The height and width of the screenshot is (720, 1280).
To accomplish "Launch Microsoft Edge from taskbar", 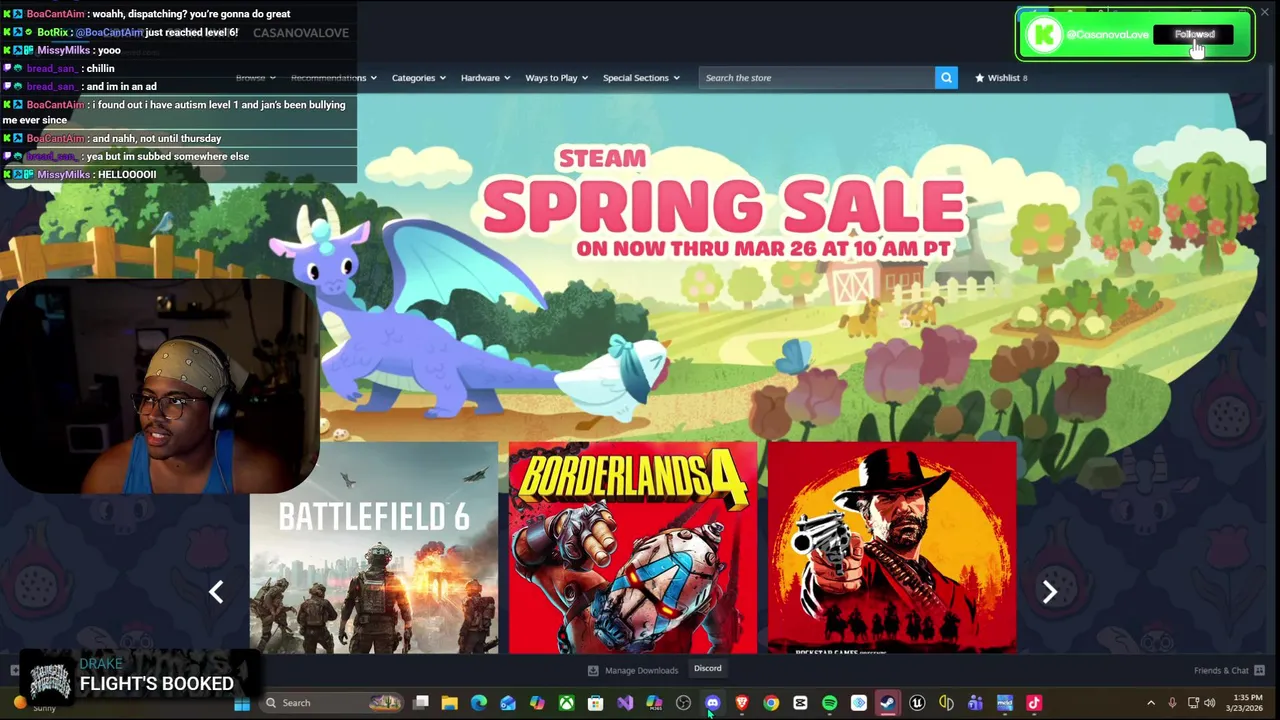I will (x=479, y=703).
